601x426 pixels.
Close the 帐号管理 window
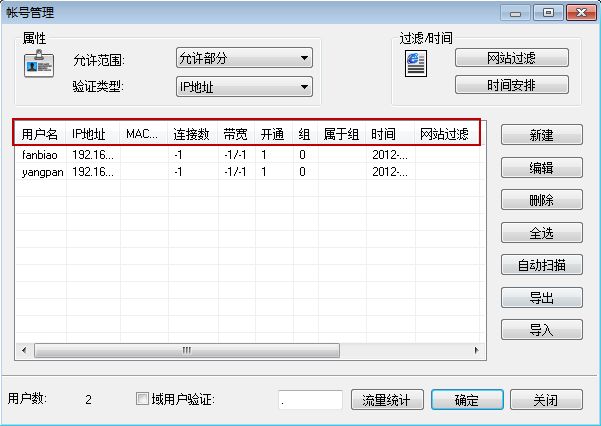pos(581,13)
